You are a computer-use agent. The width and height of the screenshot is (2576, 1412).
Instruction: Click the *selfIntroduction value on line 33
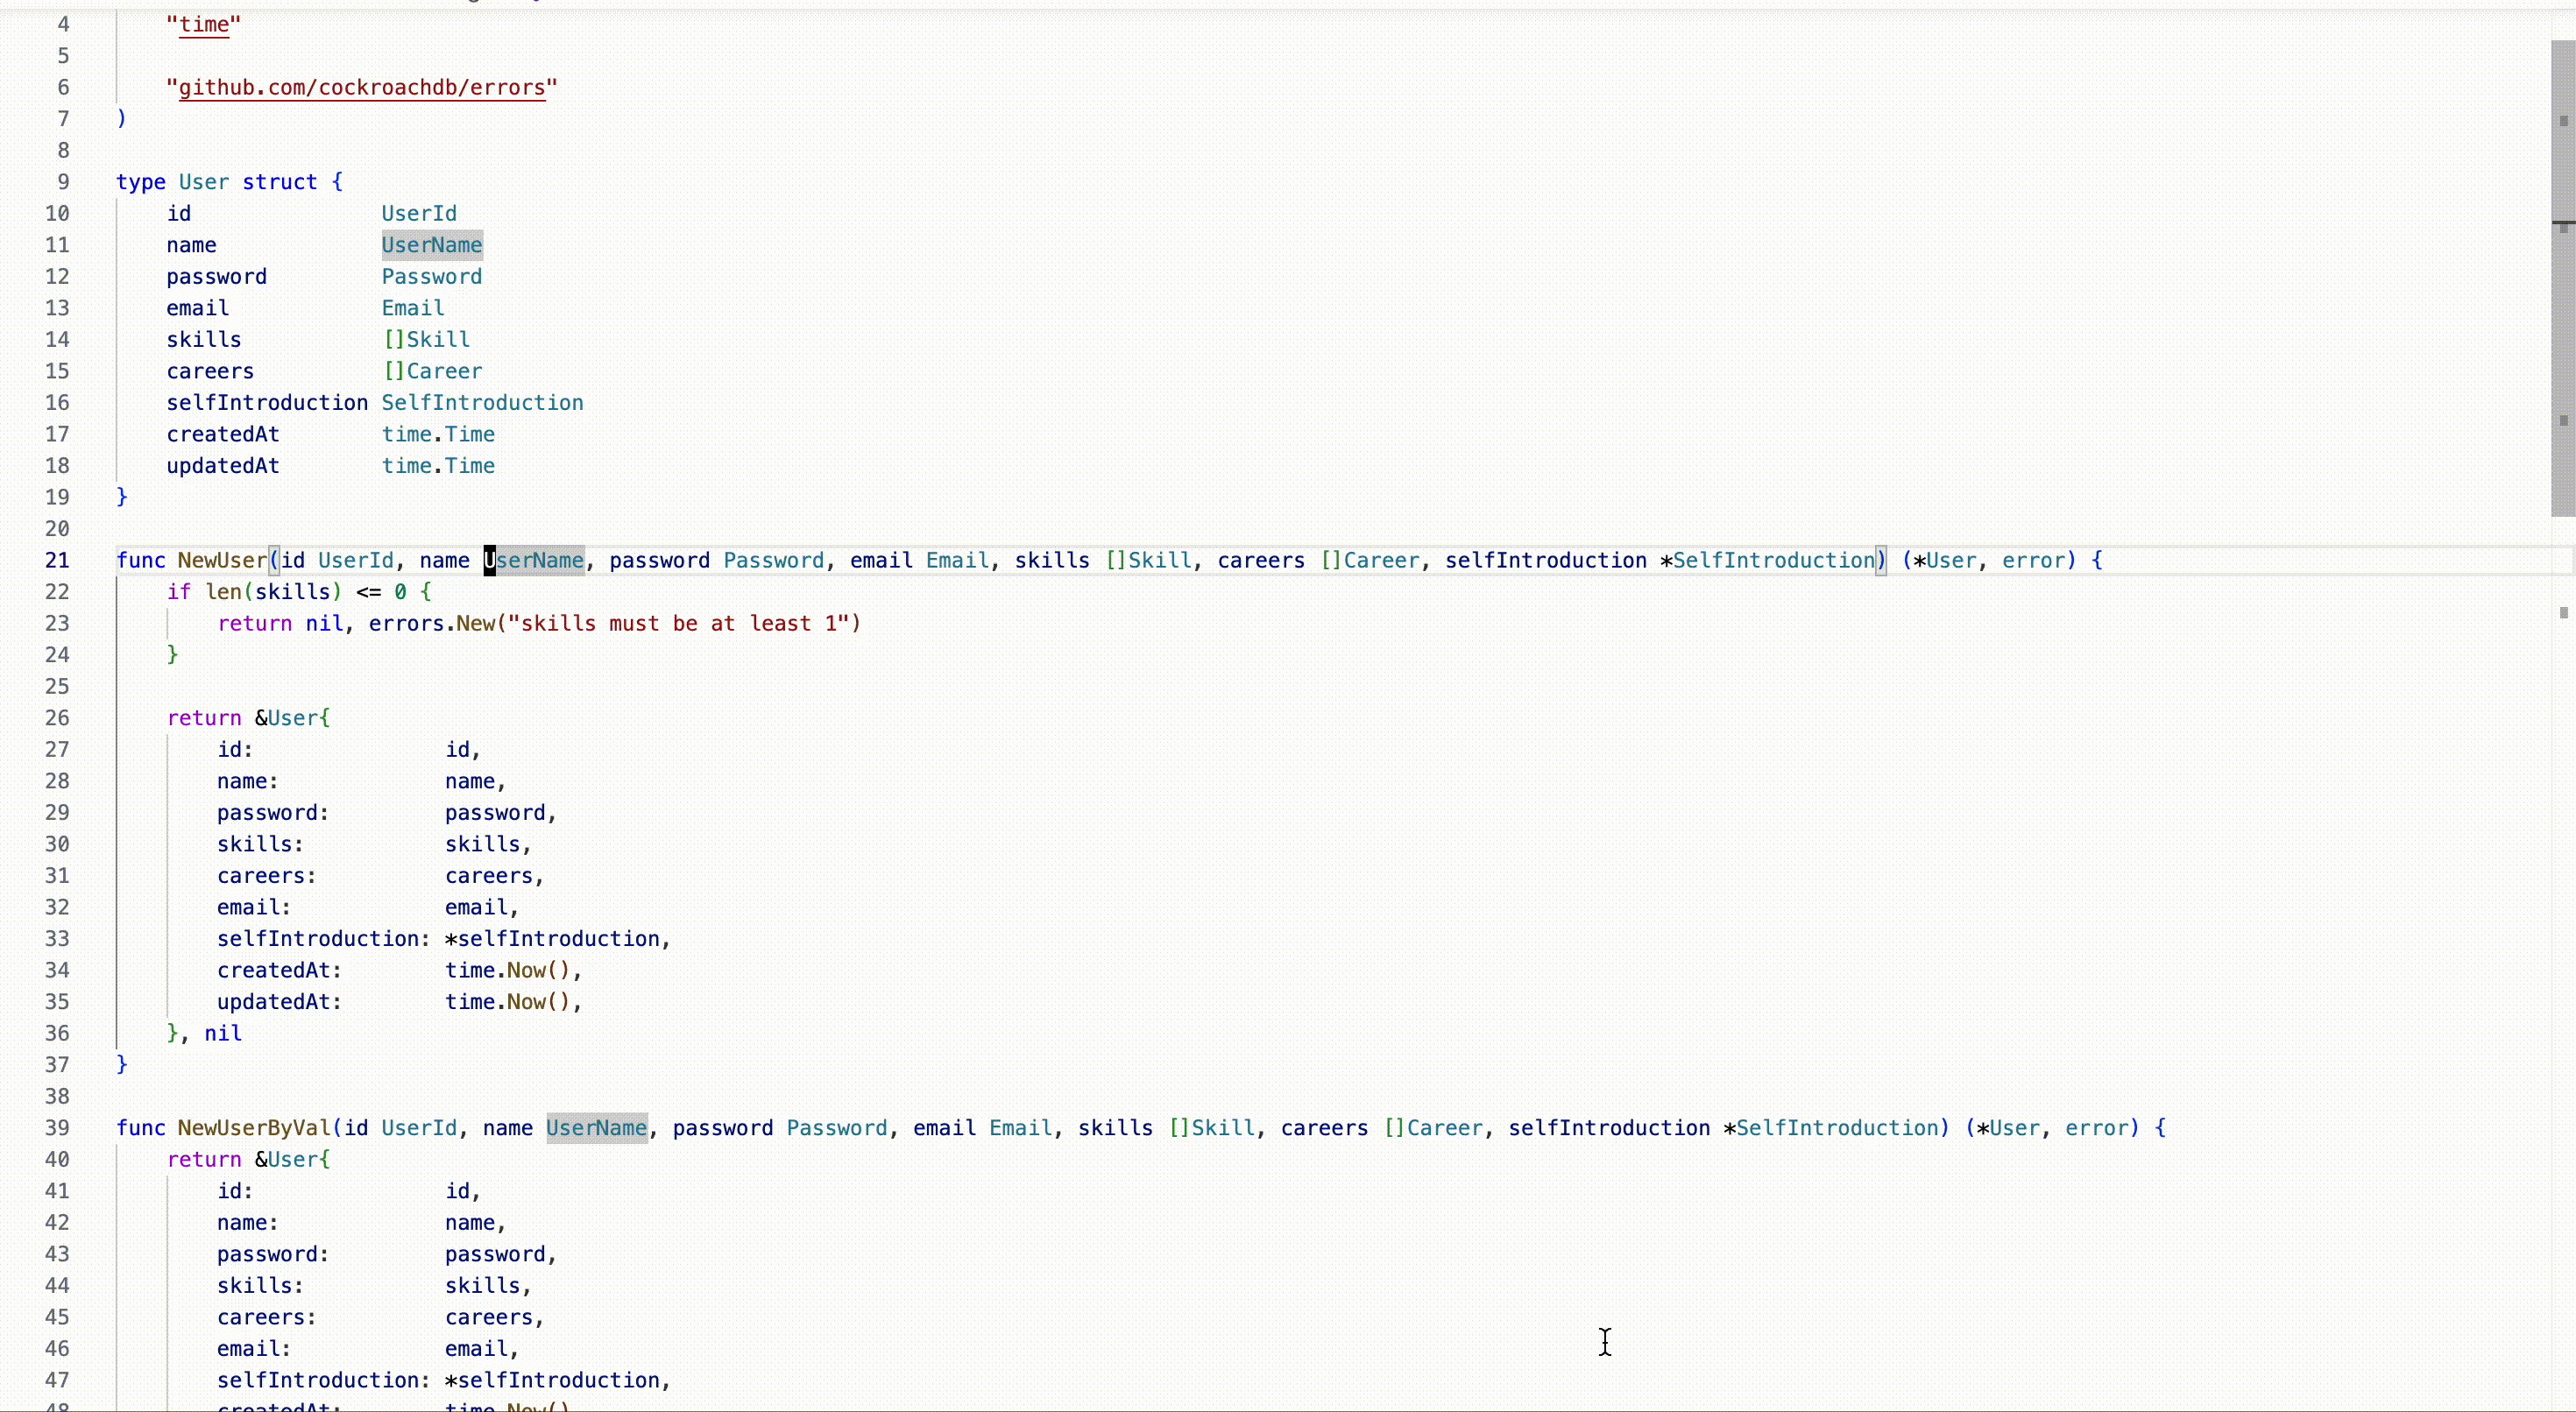(x=552, y=939)
